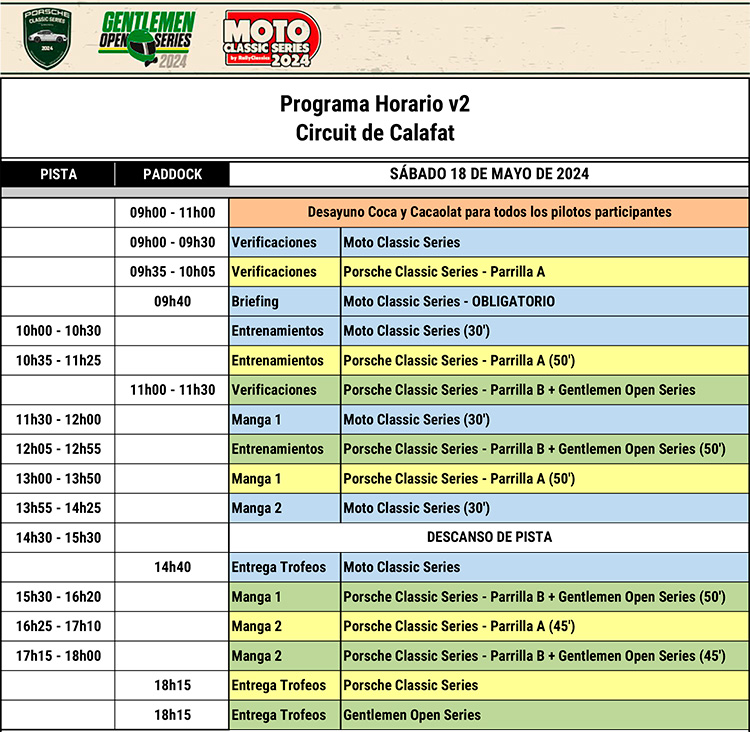
Task: Select the PISTA column header
Action: click(x=58, y=174)
